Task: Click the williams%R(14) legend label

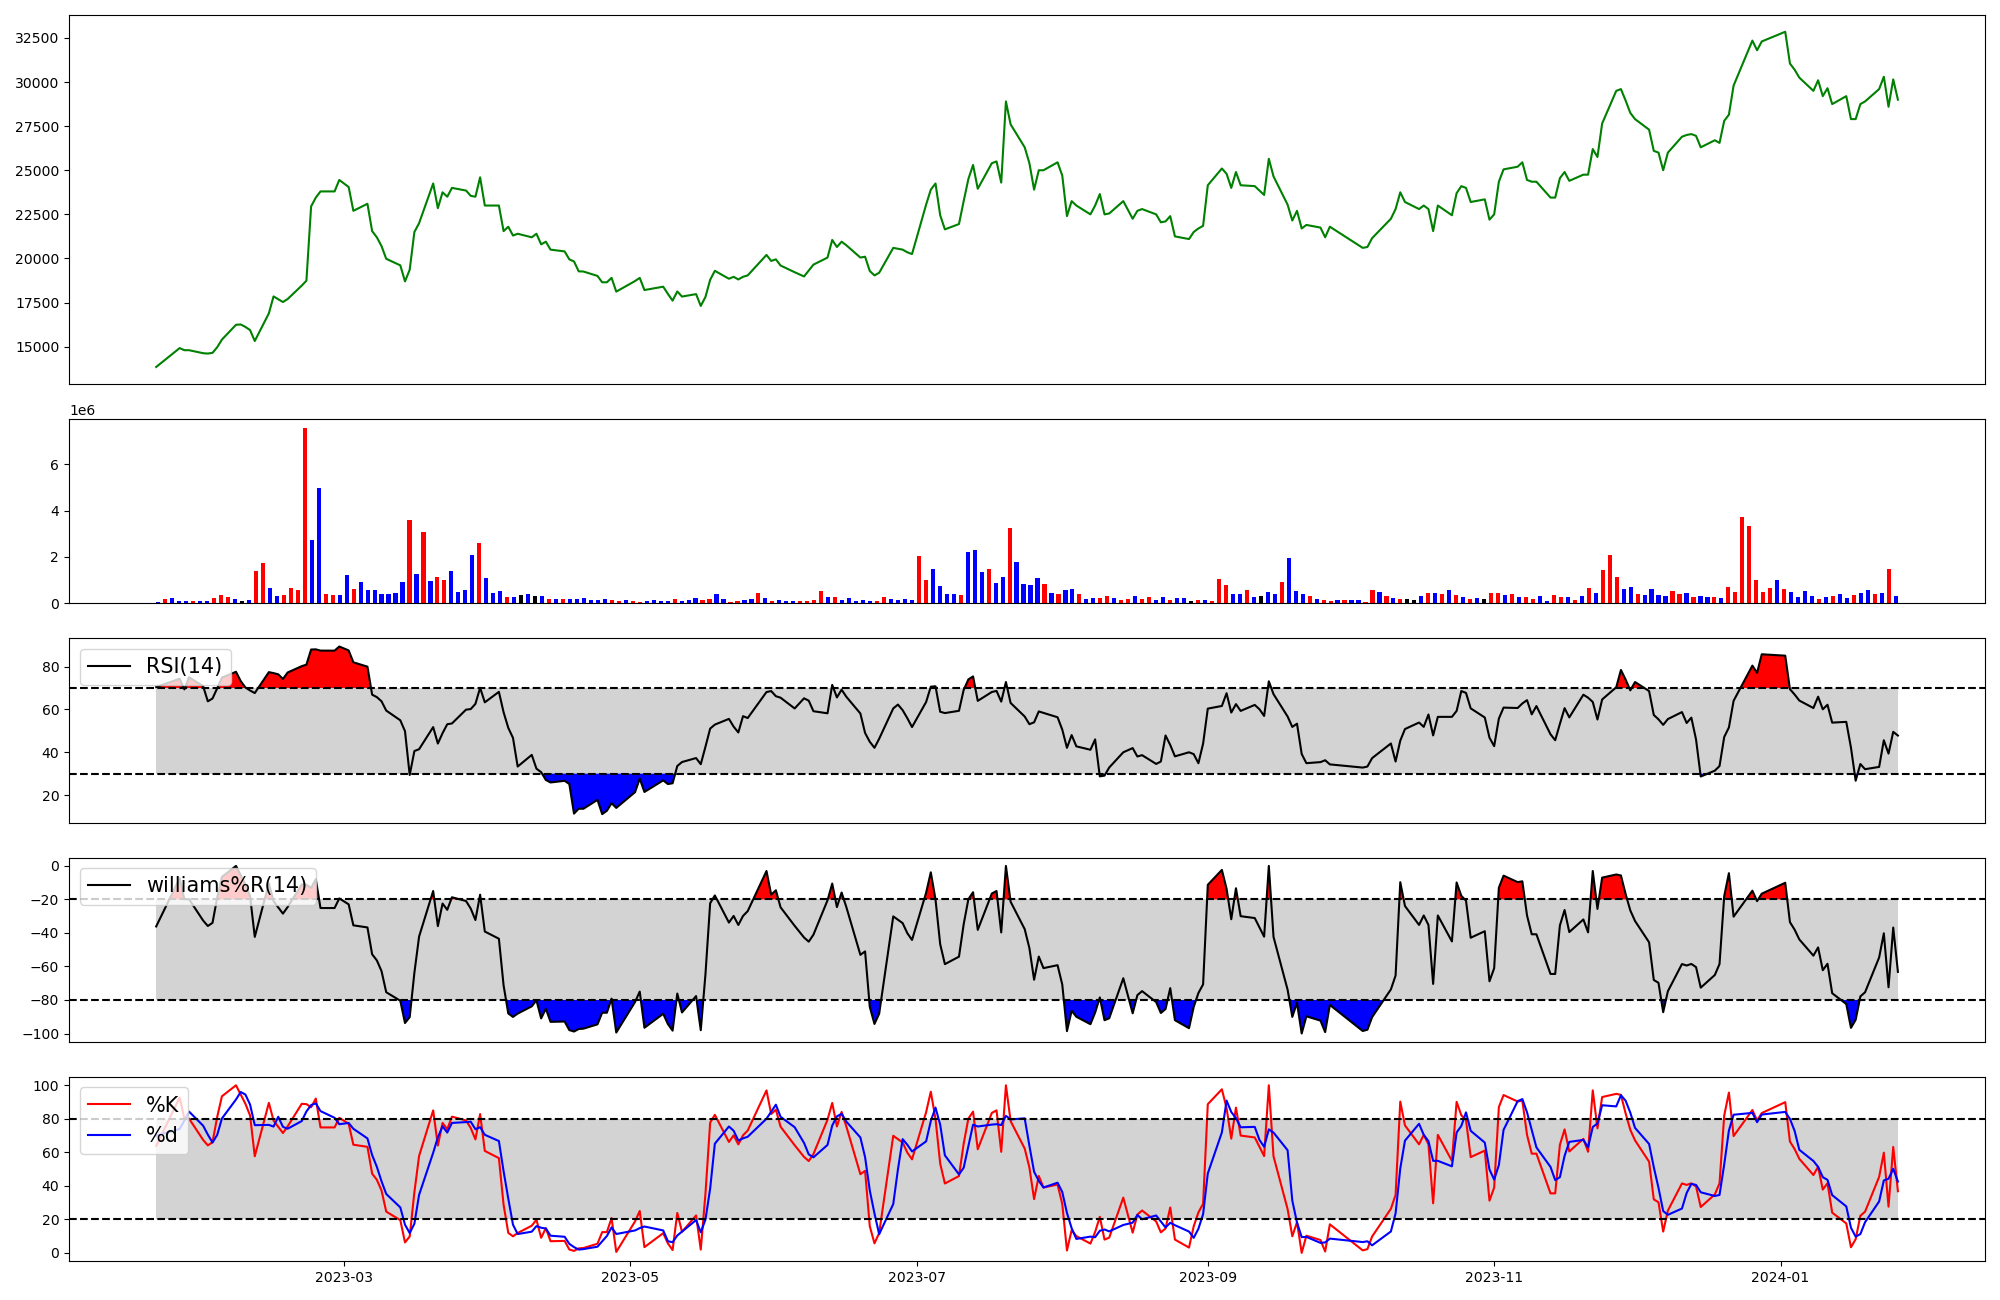Action: coord(226,885)
